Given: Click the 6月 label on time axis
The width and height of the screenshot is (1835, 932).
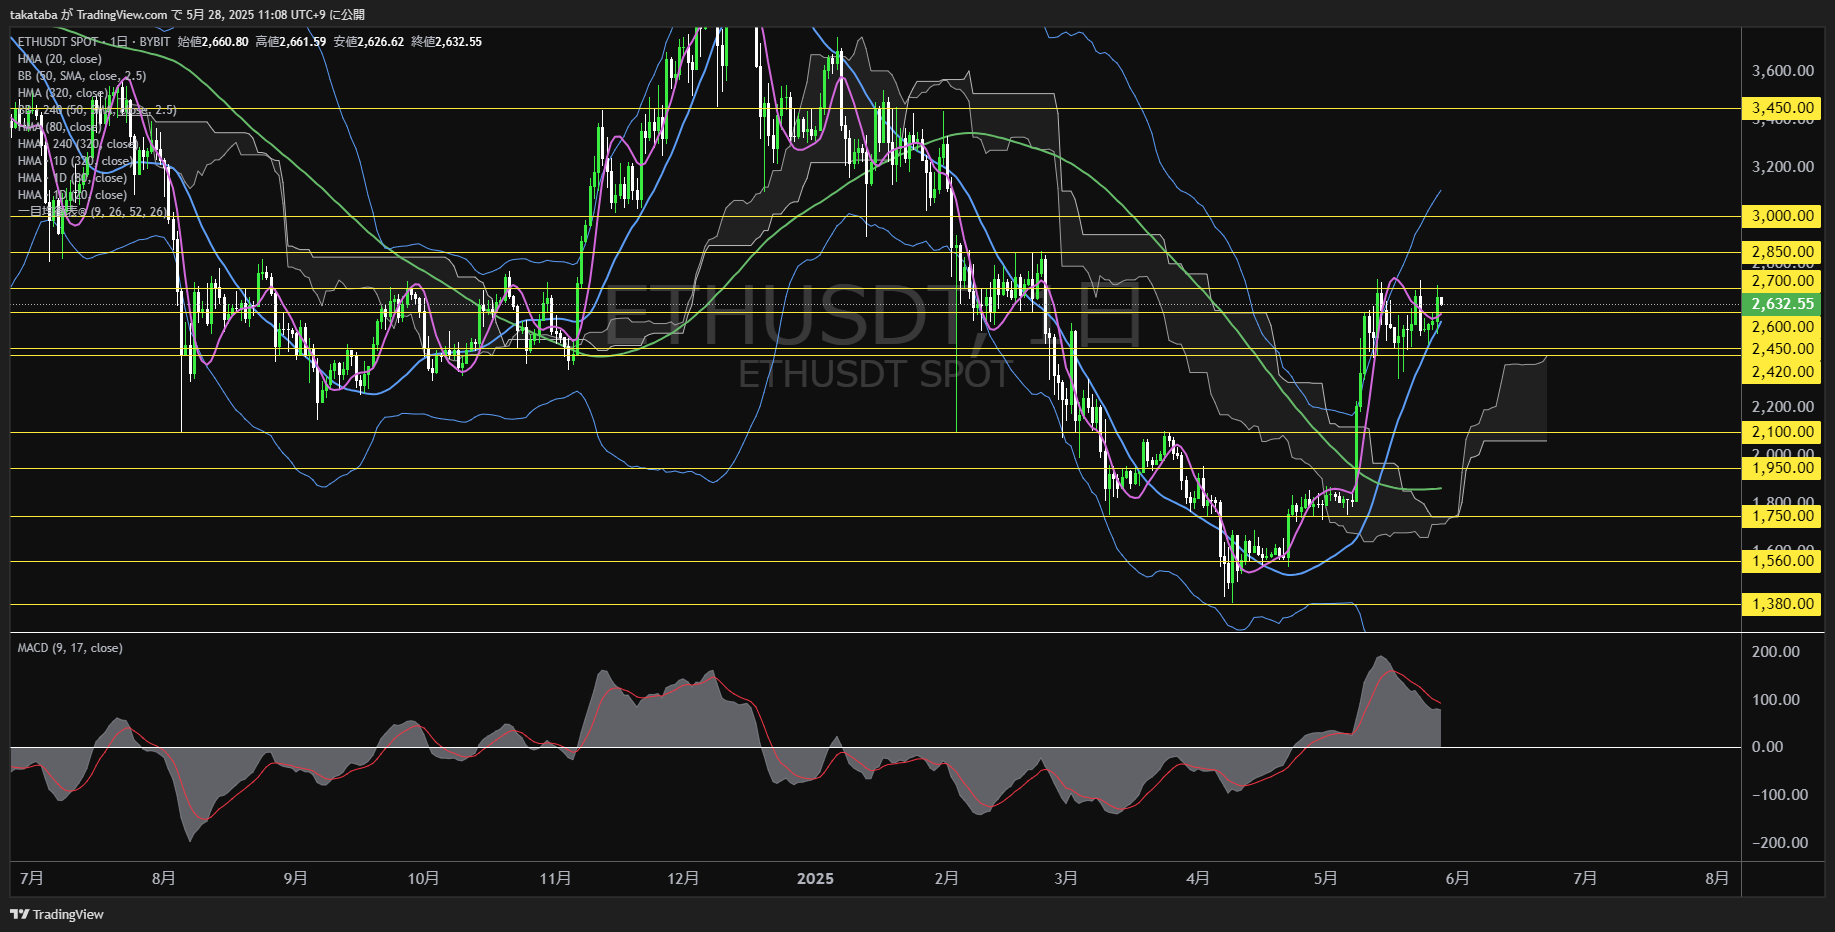Looking at the screenshot, I should click(1458, 878).
